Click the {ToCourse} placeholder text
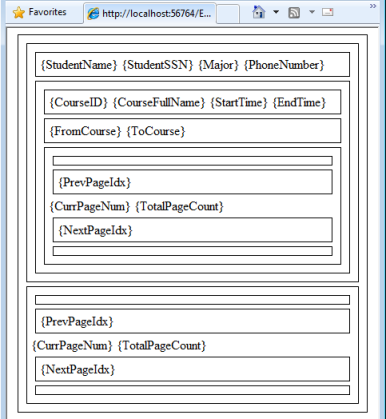Screen dimensions: 386x419 pyautogui.click(x=156, y=131)
